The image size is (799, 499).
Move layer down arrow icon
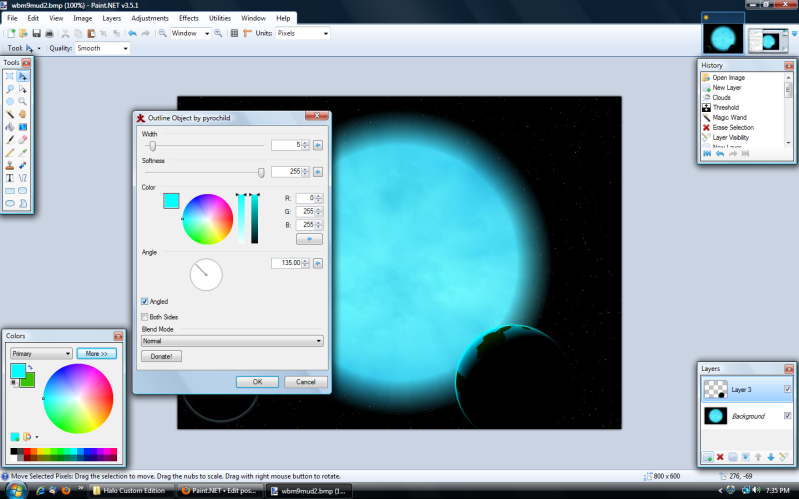pyautogui.click(x=770, y=457)
